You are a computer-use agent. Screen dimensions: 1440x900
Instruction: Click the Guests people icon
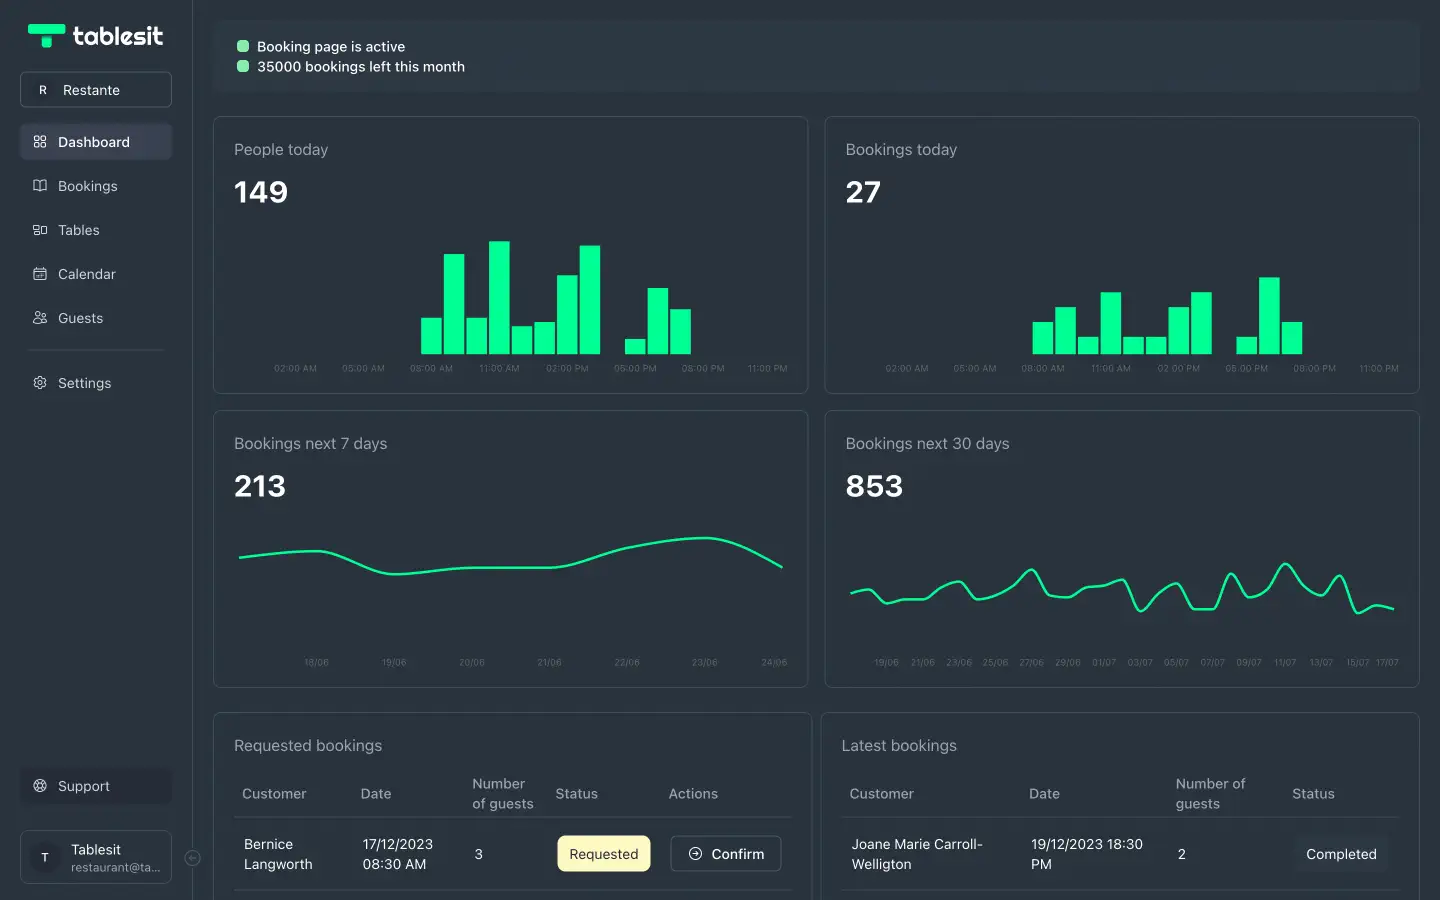click(x=40, y=318)
